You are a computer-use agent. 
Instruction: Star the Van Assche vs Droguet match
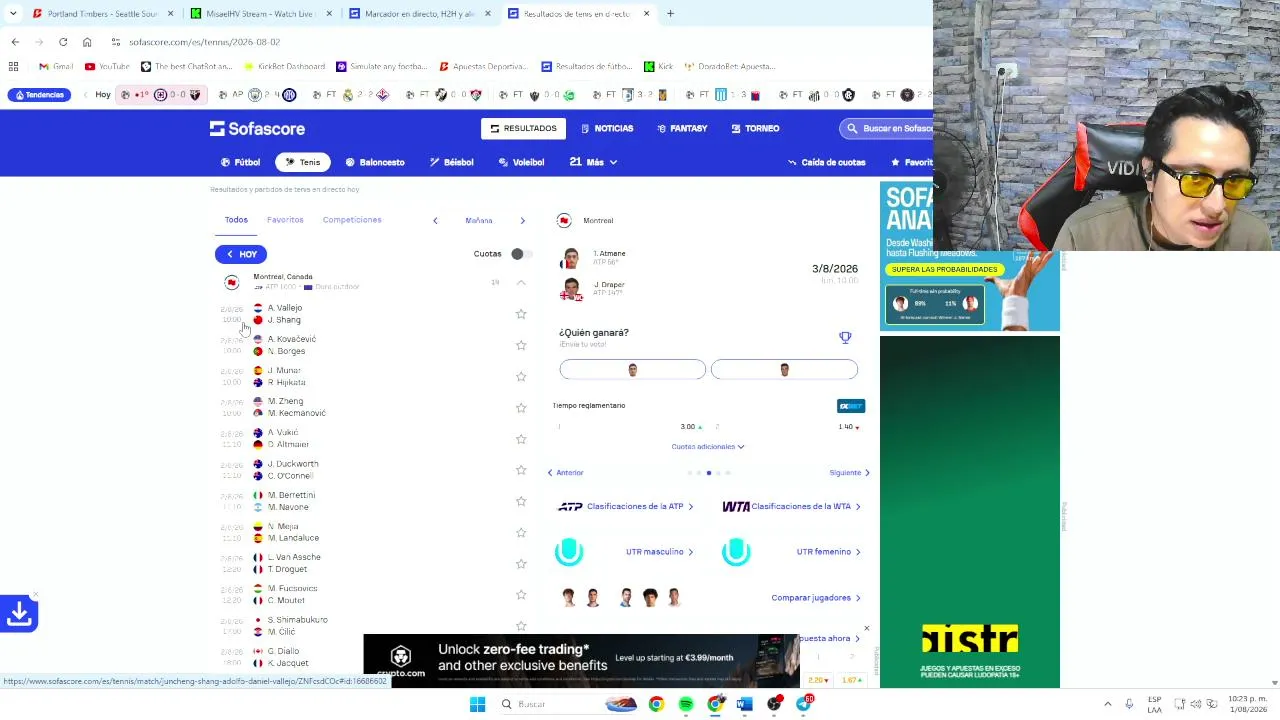[521, 563]
